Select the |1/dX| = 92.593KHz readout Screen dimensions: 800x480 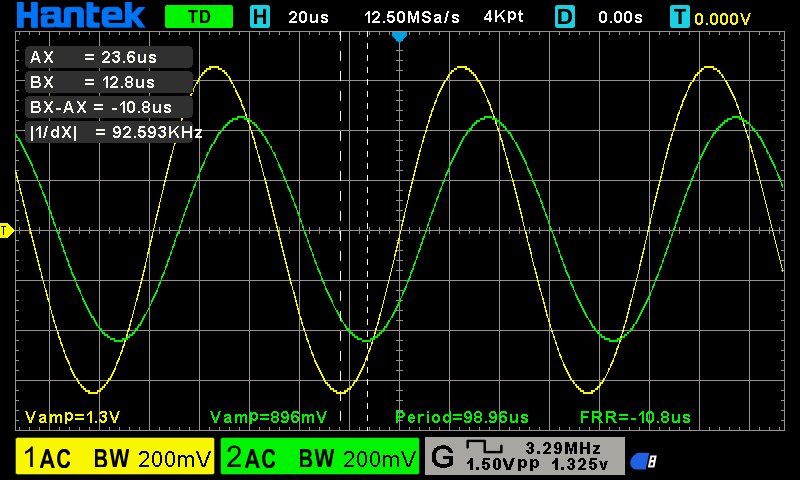click(114, 132)
